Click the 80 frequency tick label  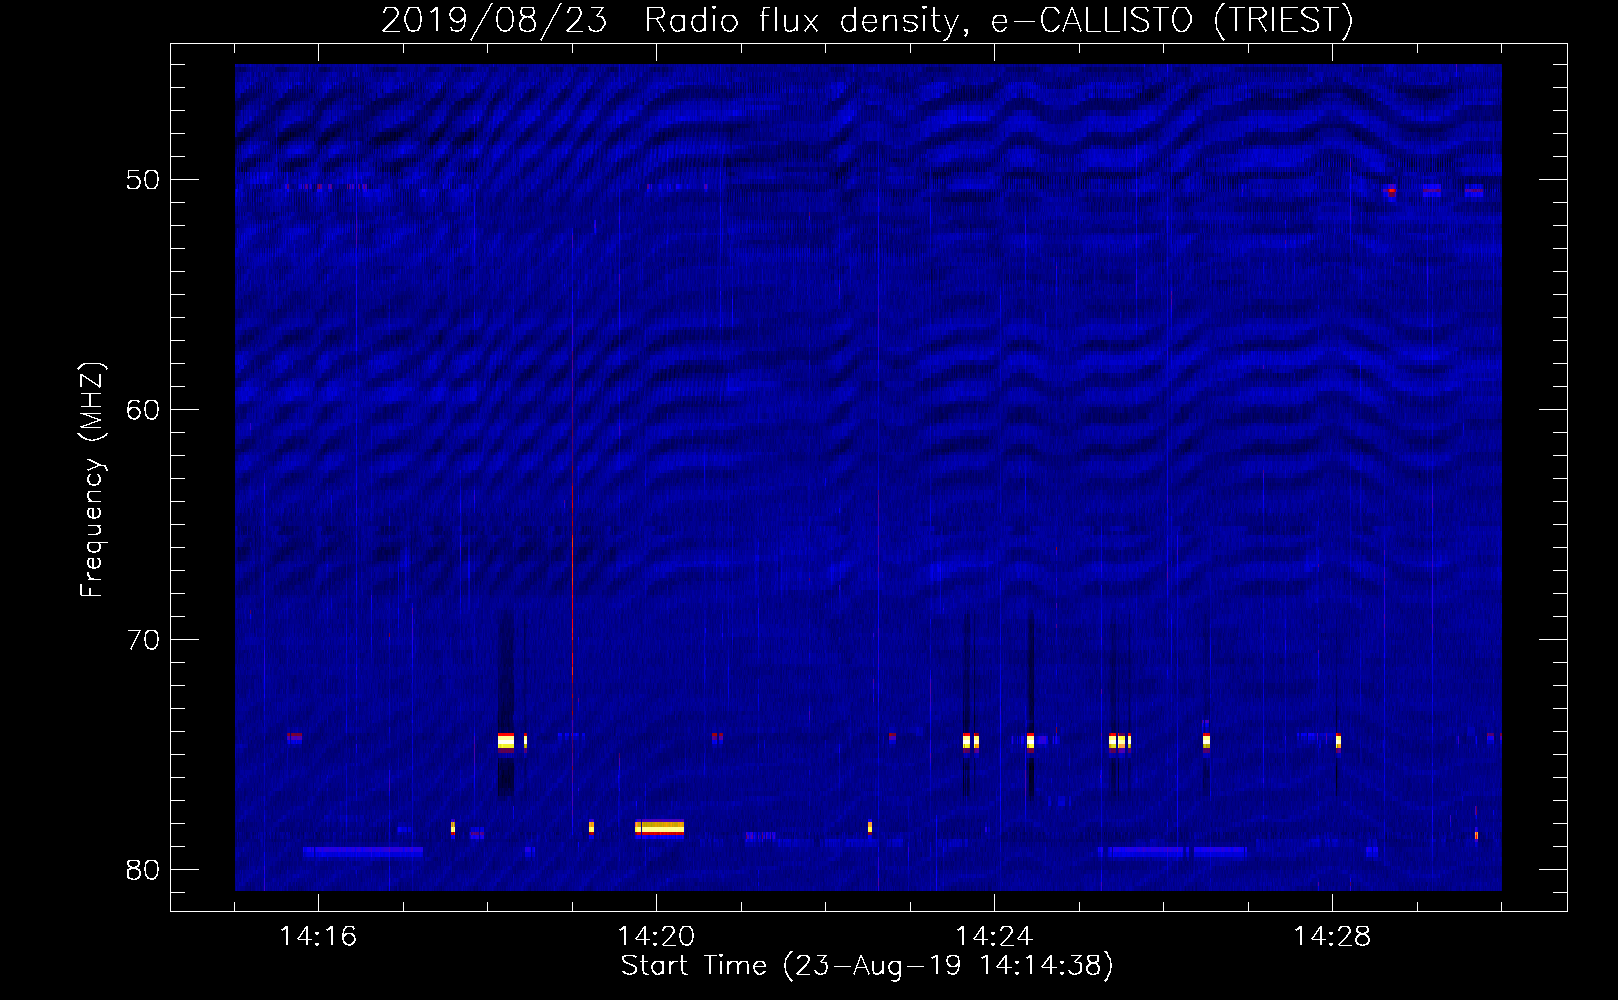coord(143,870)
